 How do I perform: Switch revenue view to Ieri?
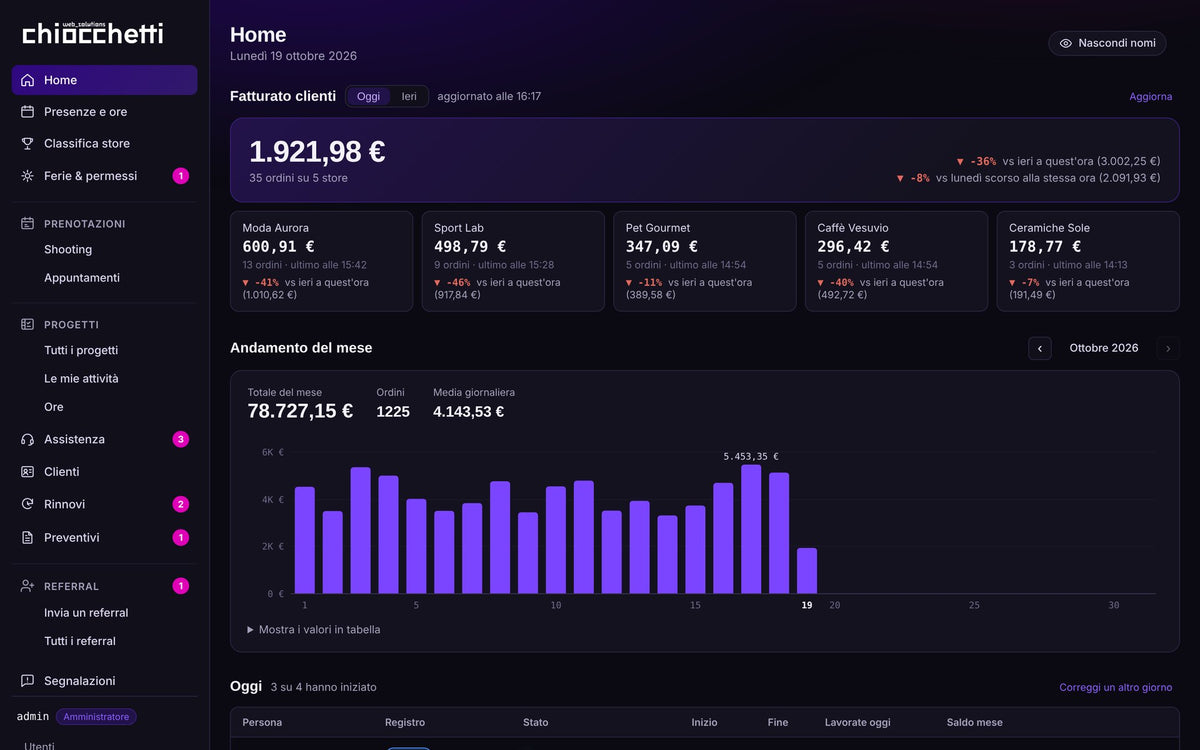tap(409, 96)
